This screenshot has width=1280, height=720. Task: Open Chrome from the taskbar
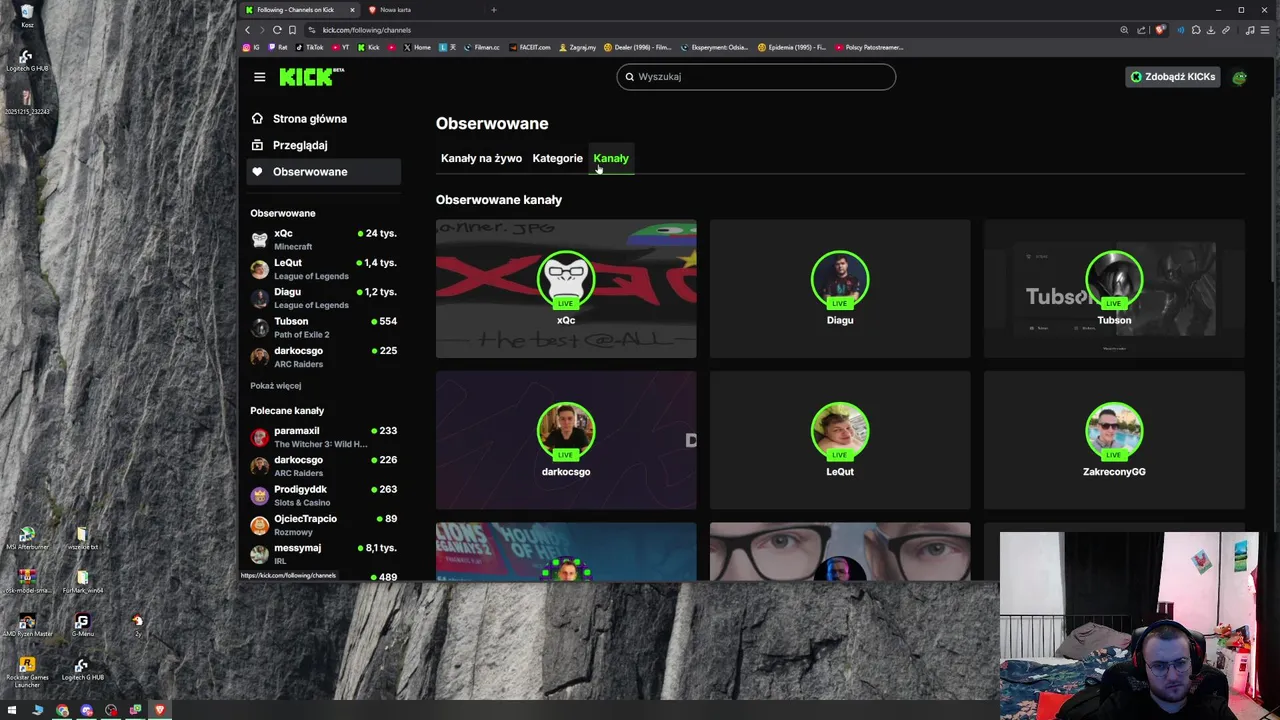click(x=62, y=710)
